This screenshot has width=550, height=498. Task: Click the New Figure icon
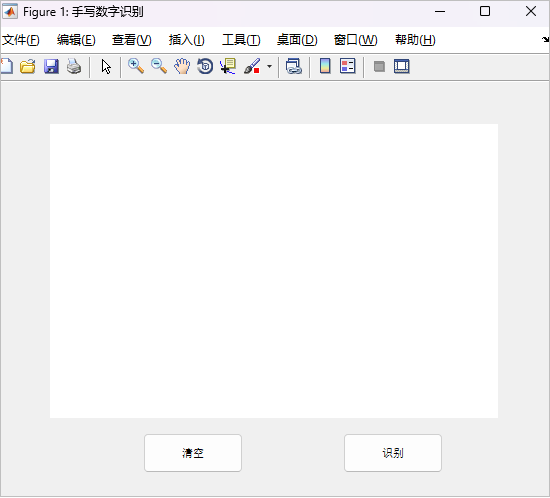[x=6, y=66]
